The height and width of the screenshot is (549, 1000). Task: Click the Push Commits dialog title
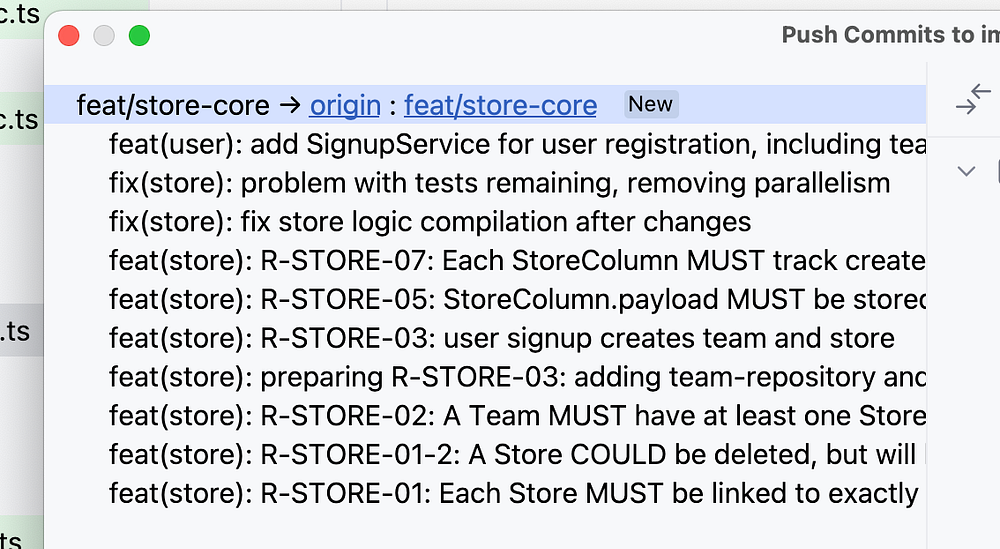[x=889, y=35]
